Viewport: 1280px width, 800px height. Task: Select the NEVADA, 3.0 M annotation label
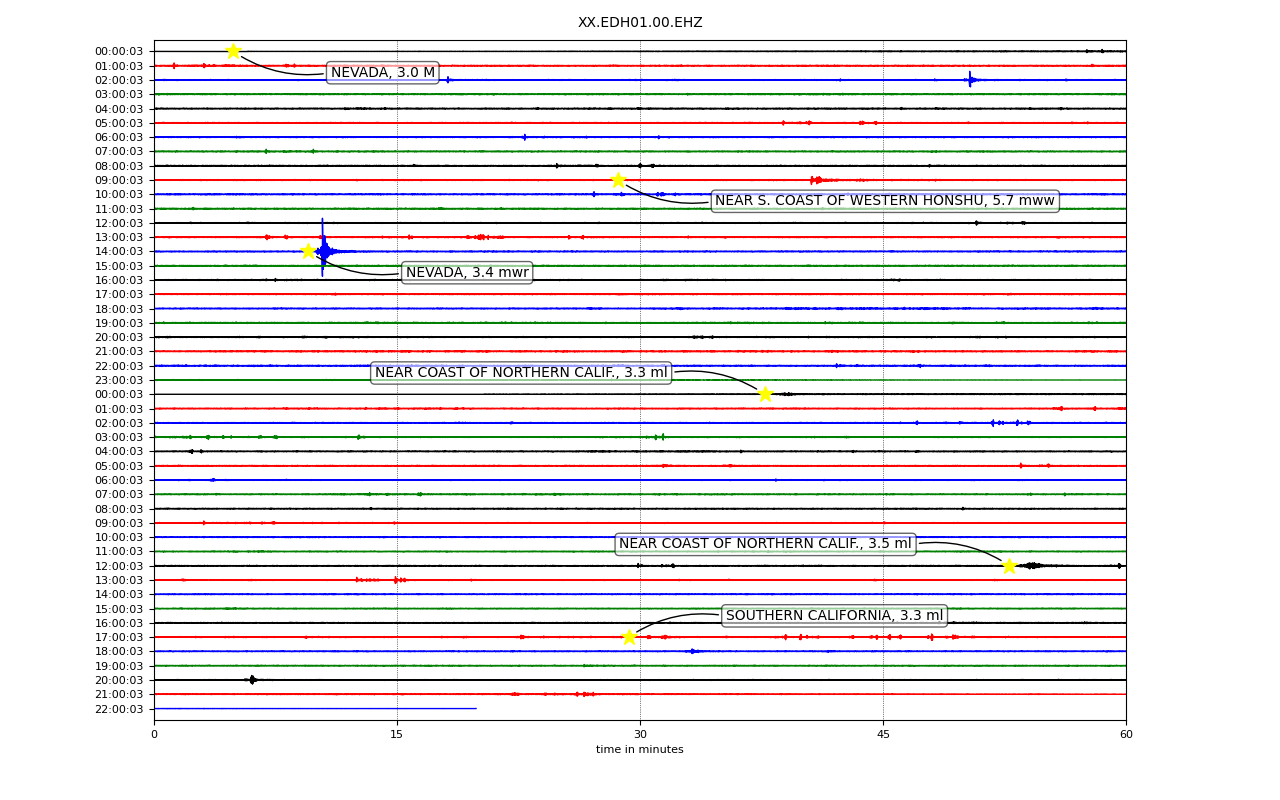383,73
